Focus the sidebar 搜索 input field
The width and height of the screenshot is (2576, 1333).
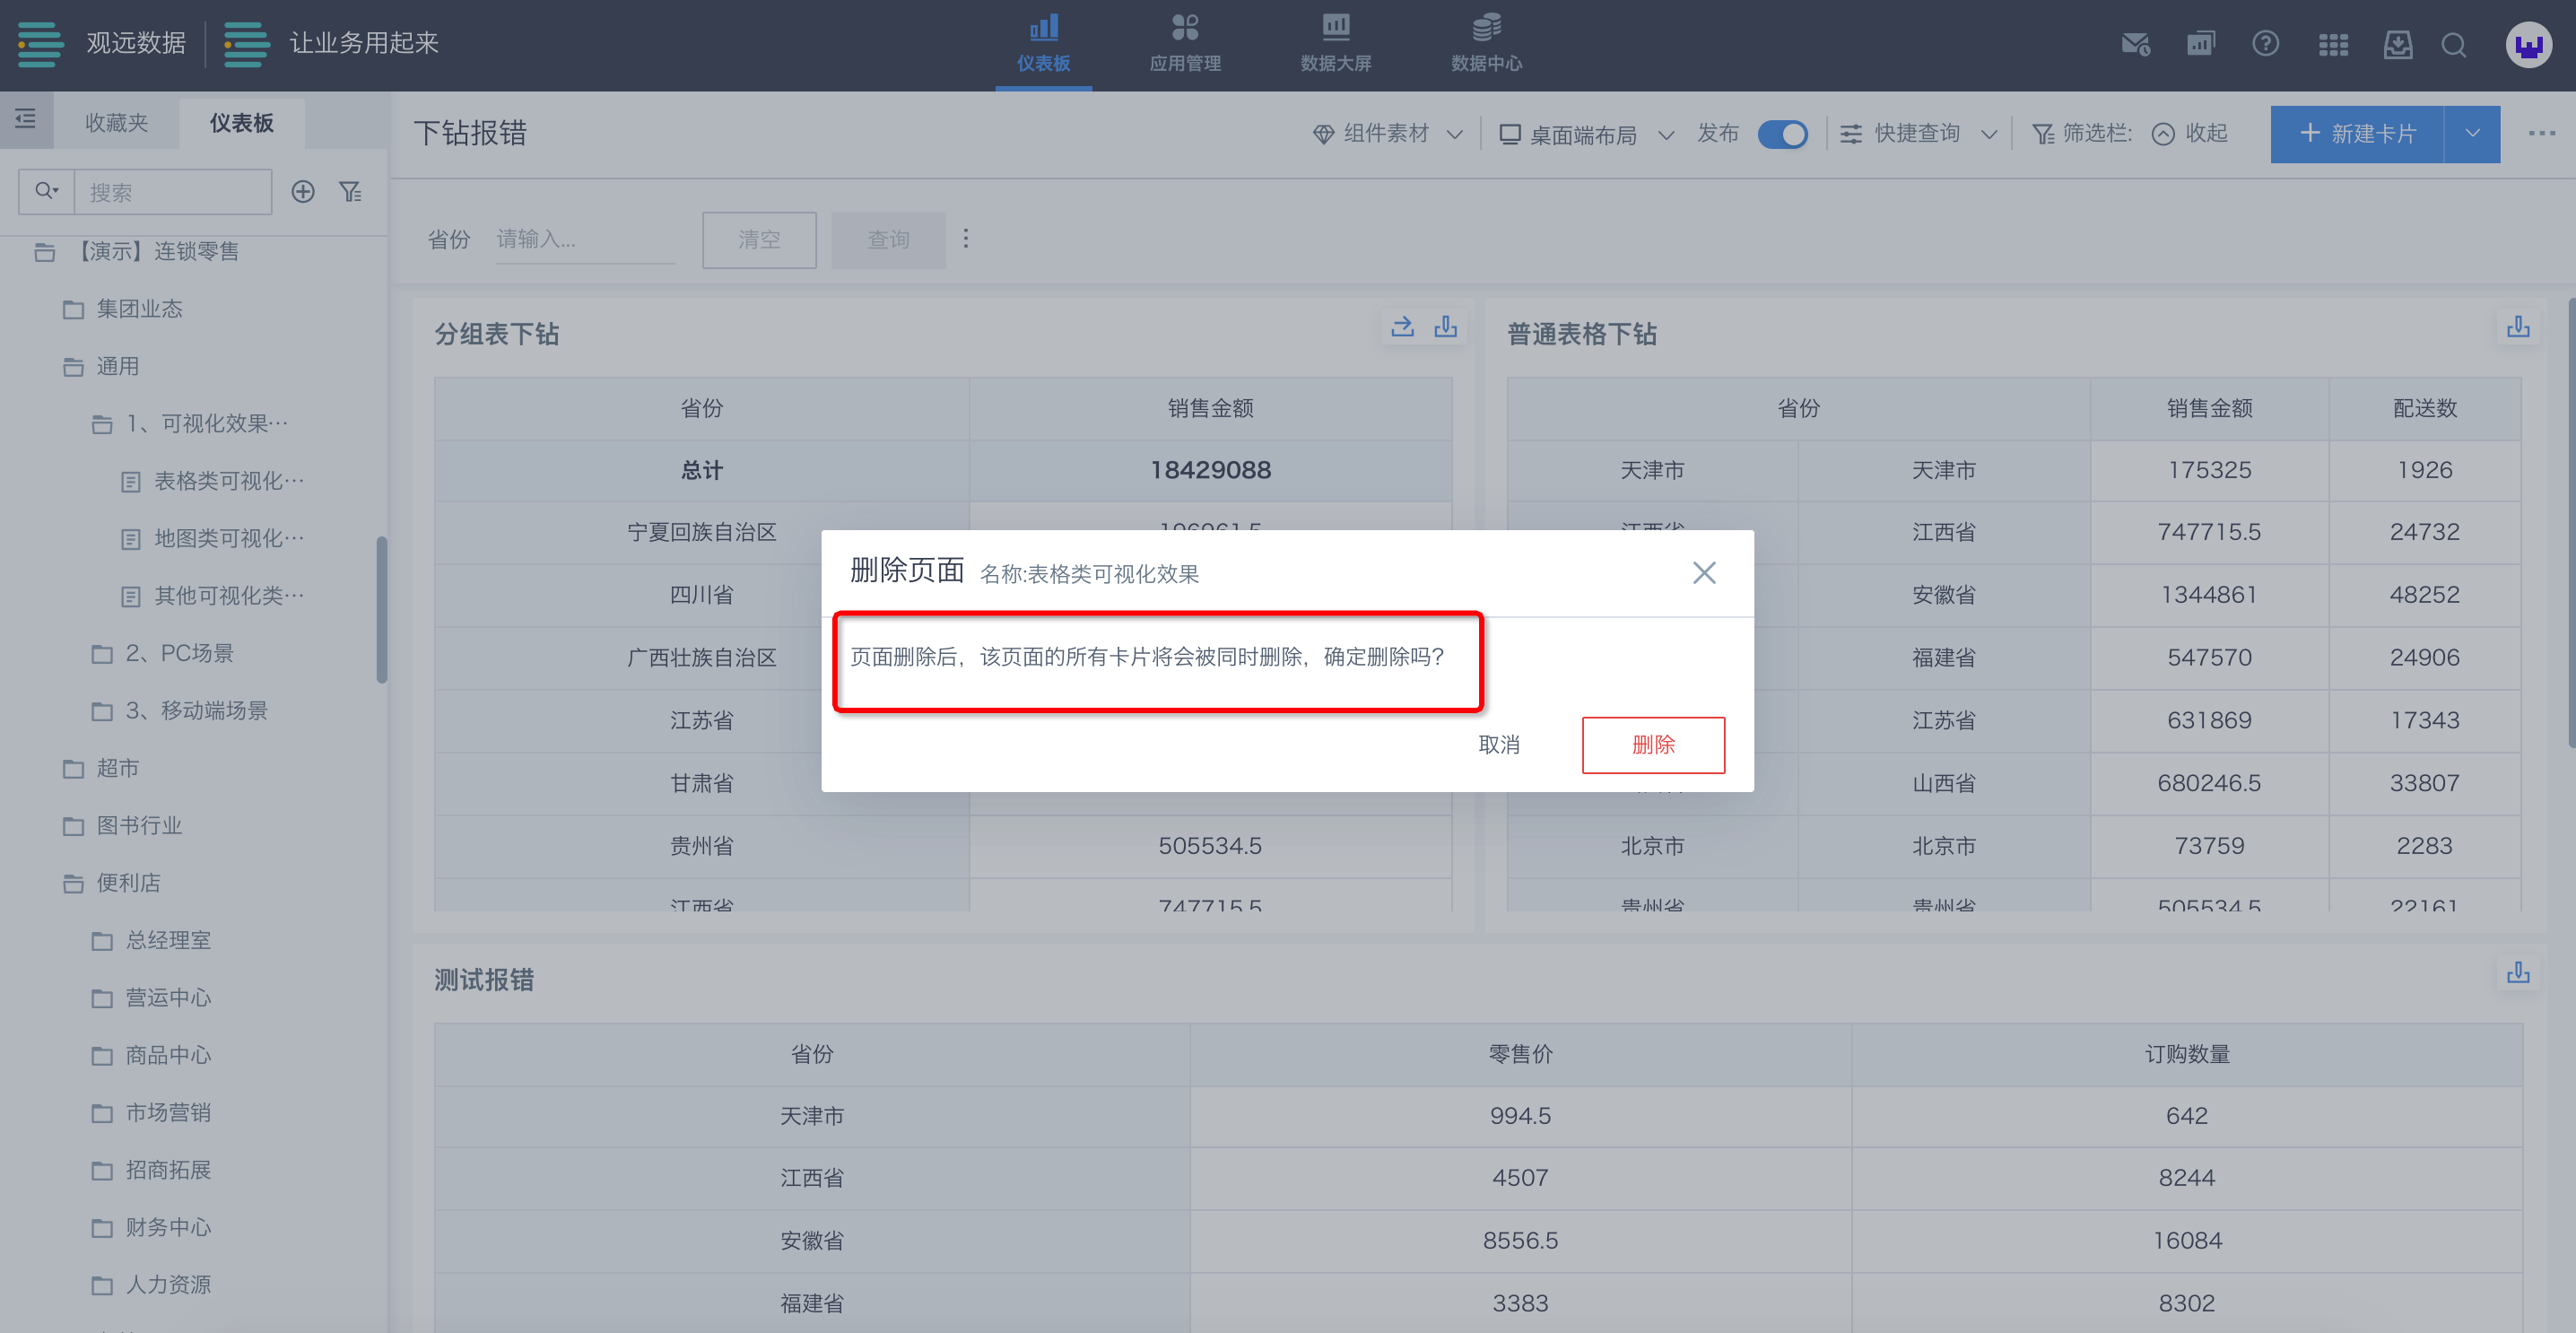[x=173, y=191]
